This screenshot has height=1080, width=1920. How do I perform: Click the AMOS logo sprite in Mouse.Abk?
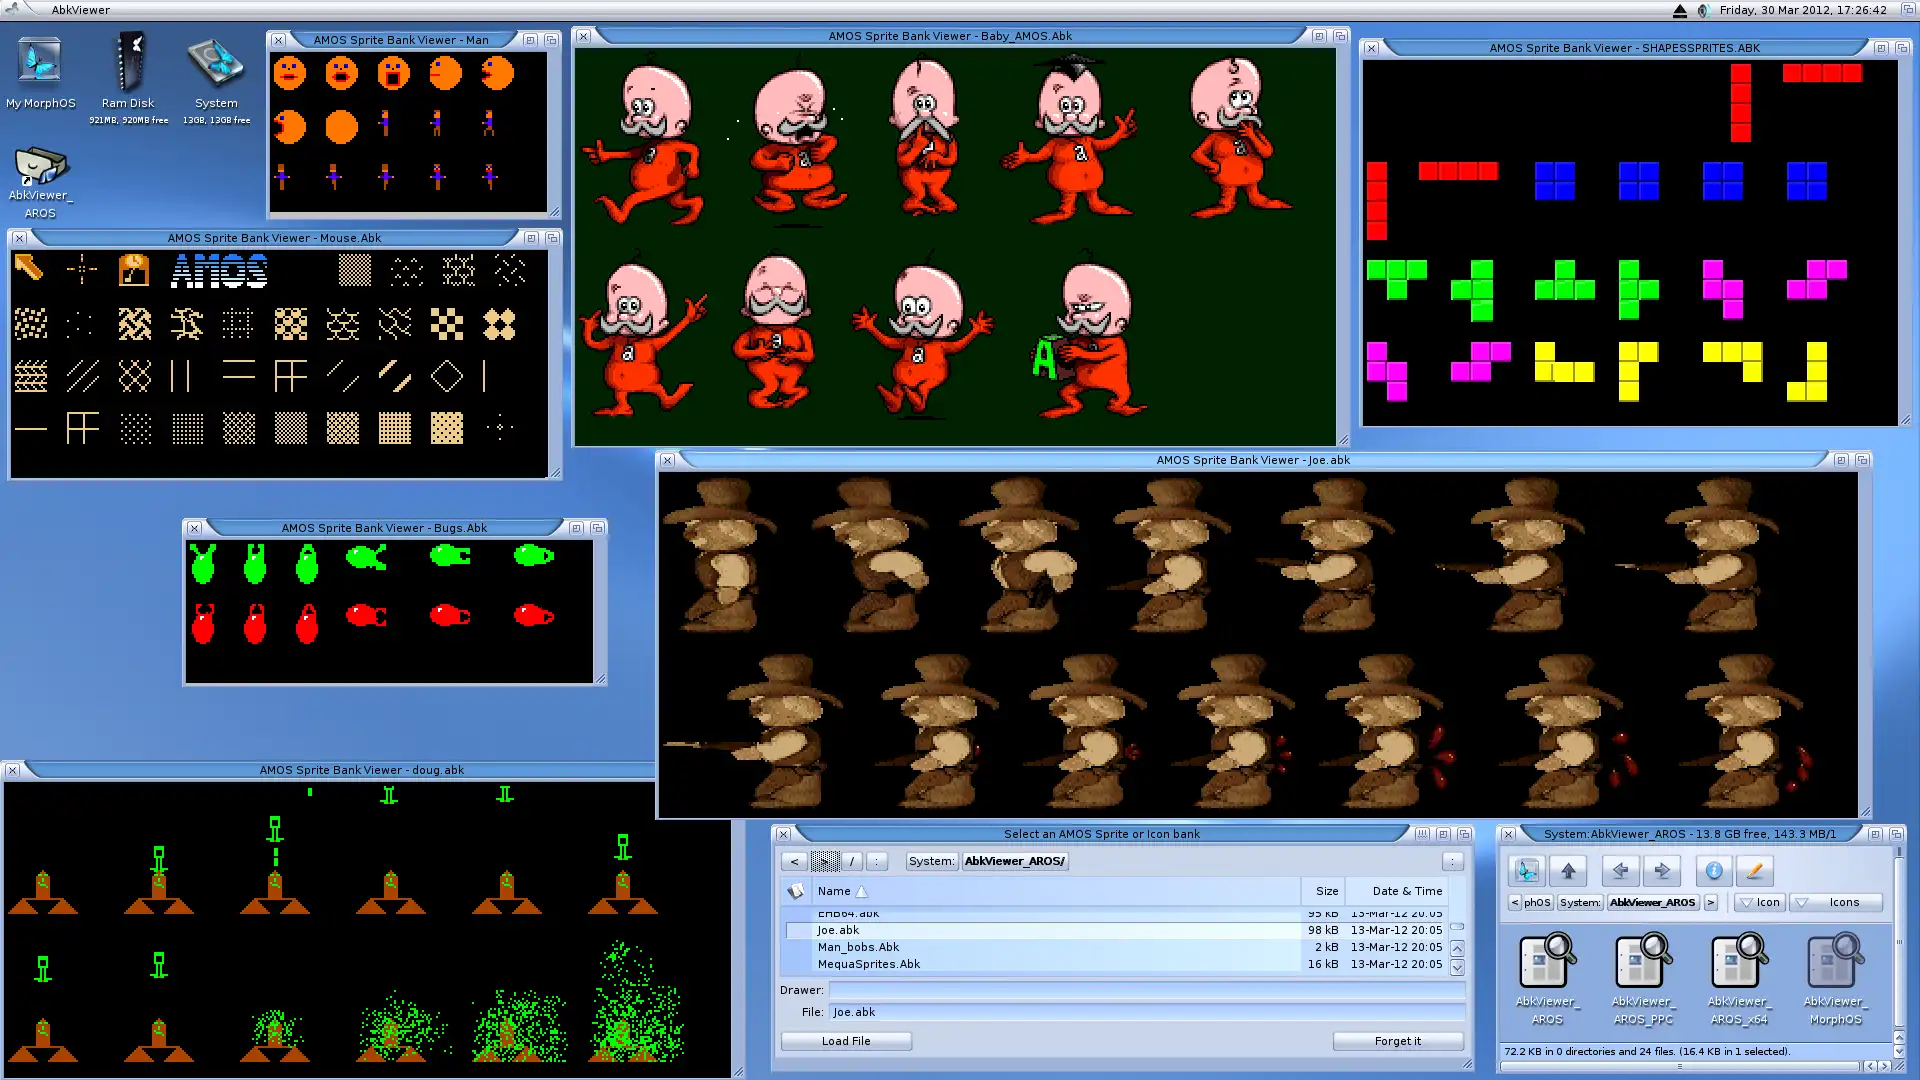[219, 271]
